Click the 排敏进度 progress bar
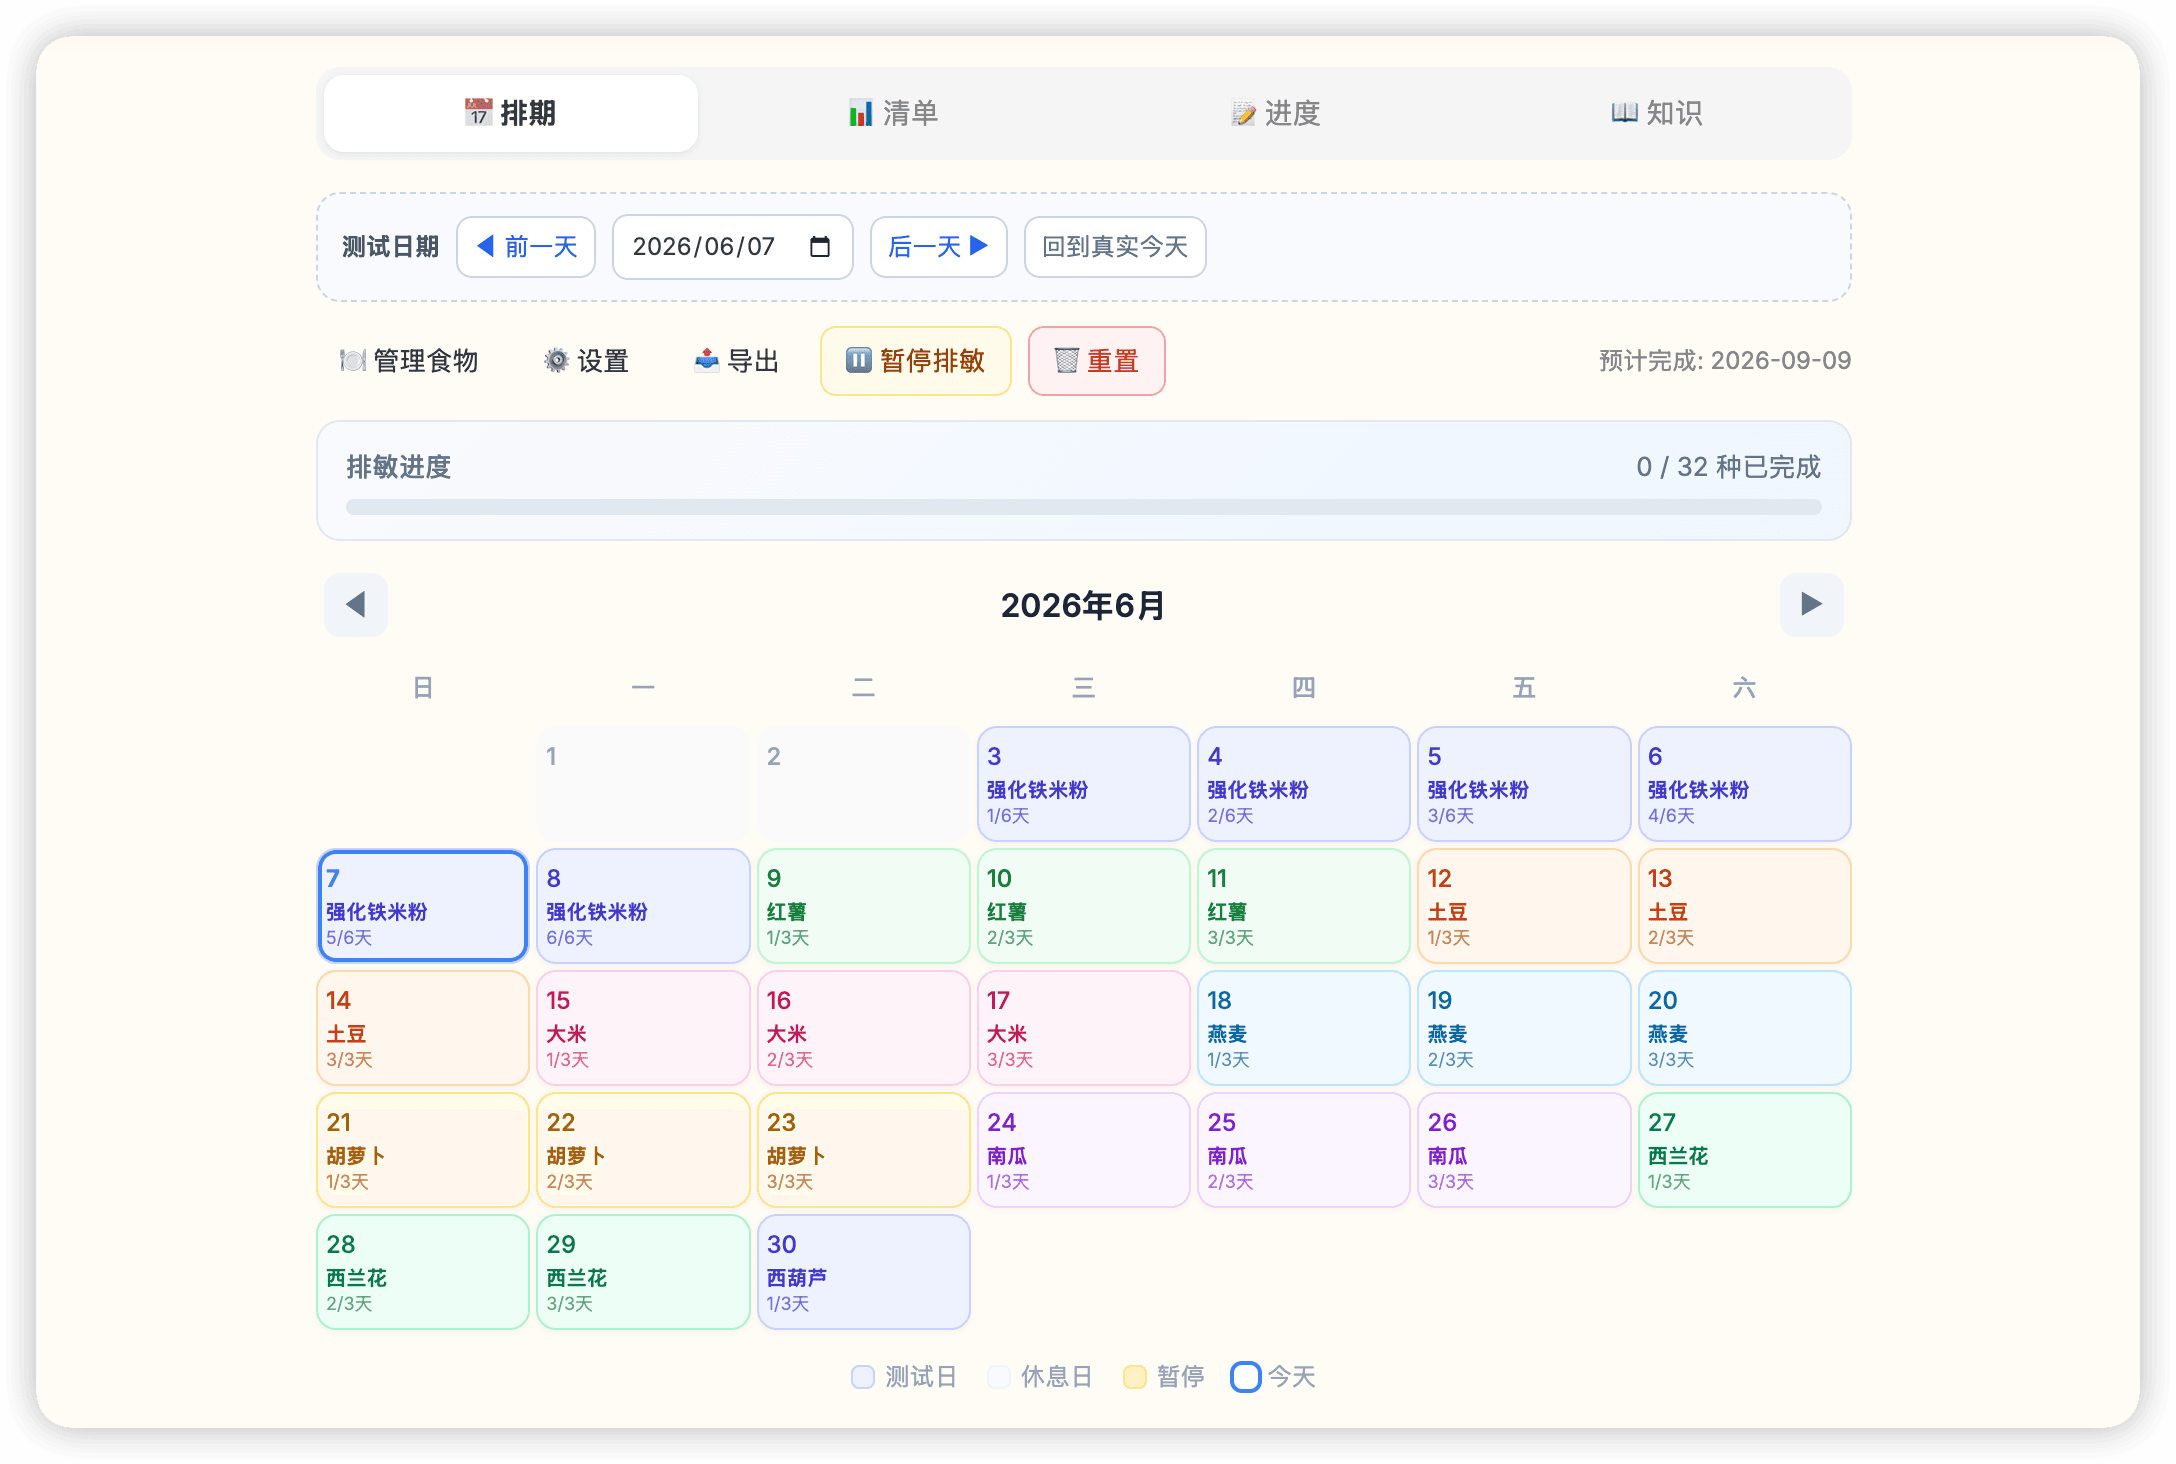Screen dimensions: 2176x1464 point(1084,507)
